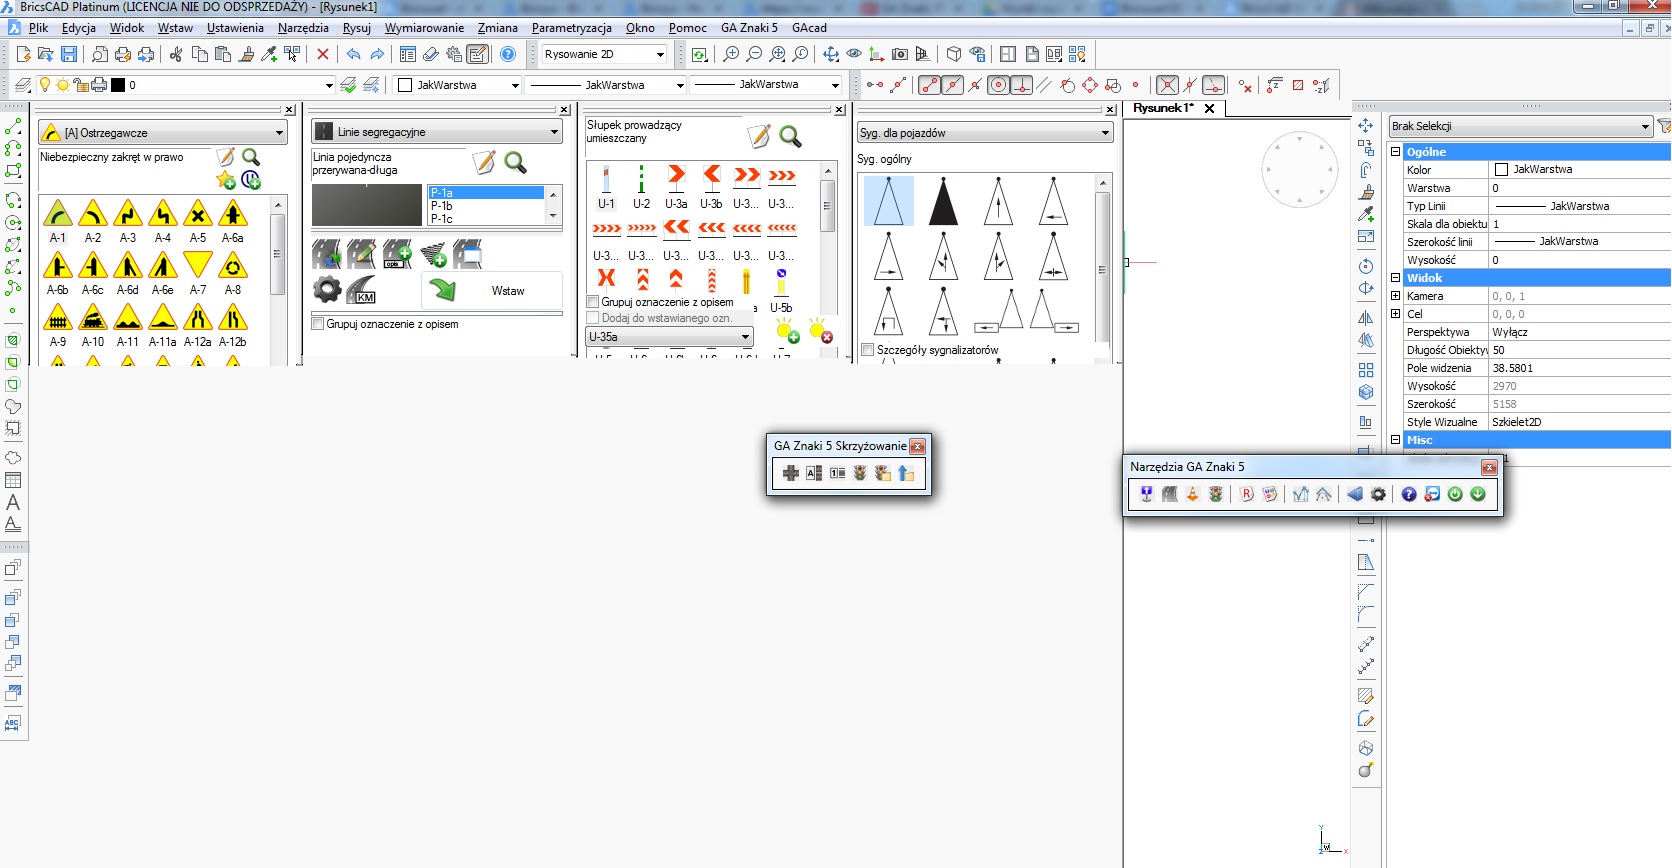Click the Cut scissors icon
This screenshot has width=1672, height=868.
pos(176,54)
